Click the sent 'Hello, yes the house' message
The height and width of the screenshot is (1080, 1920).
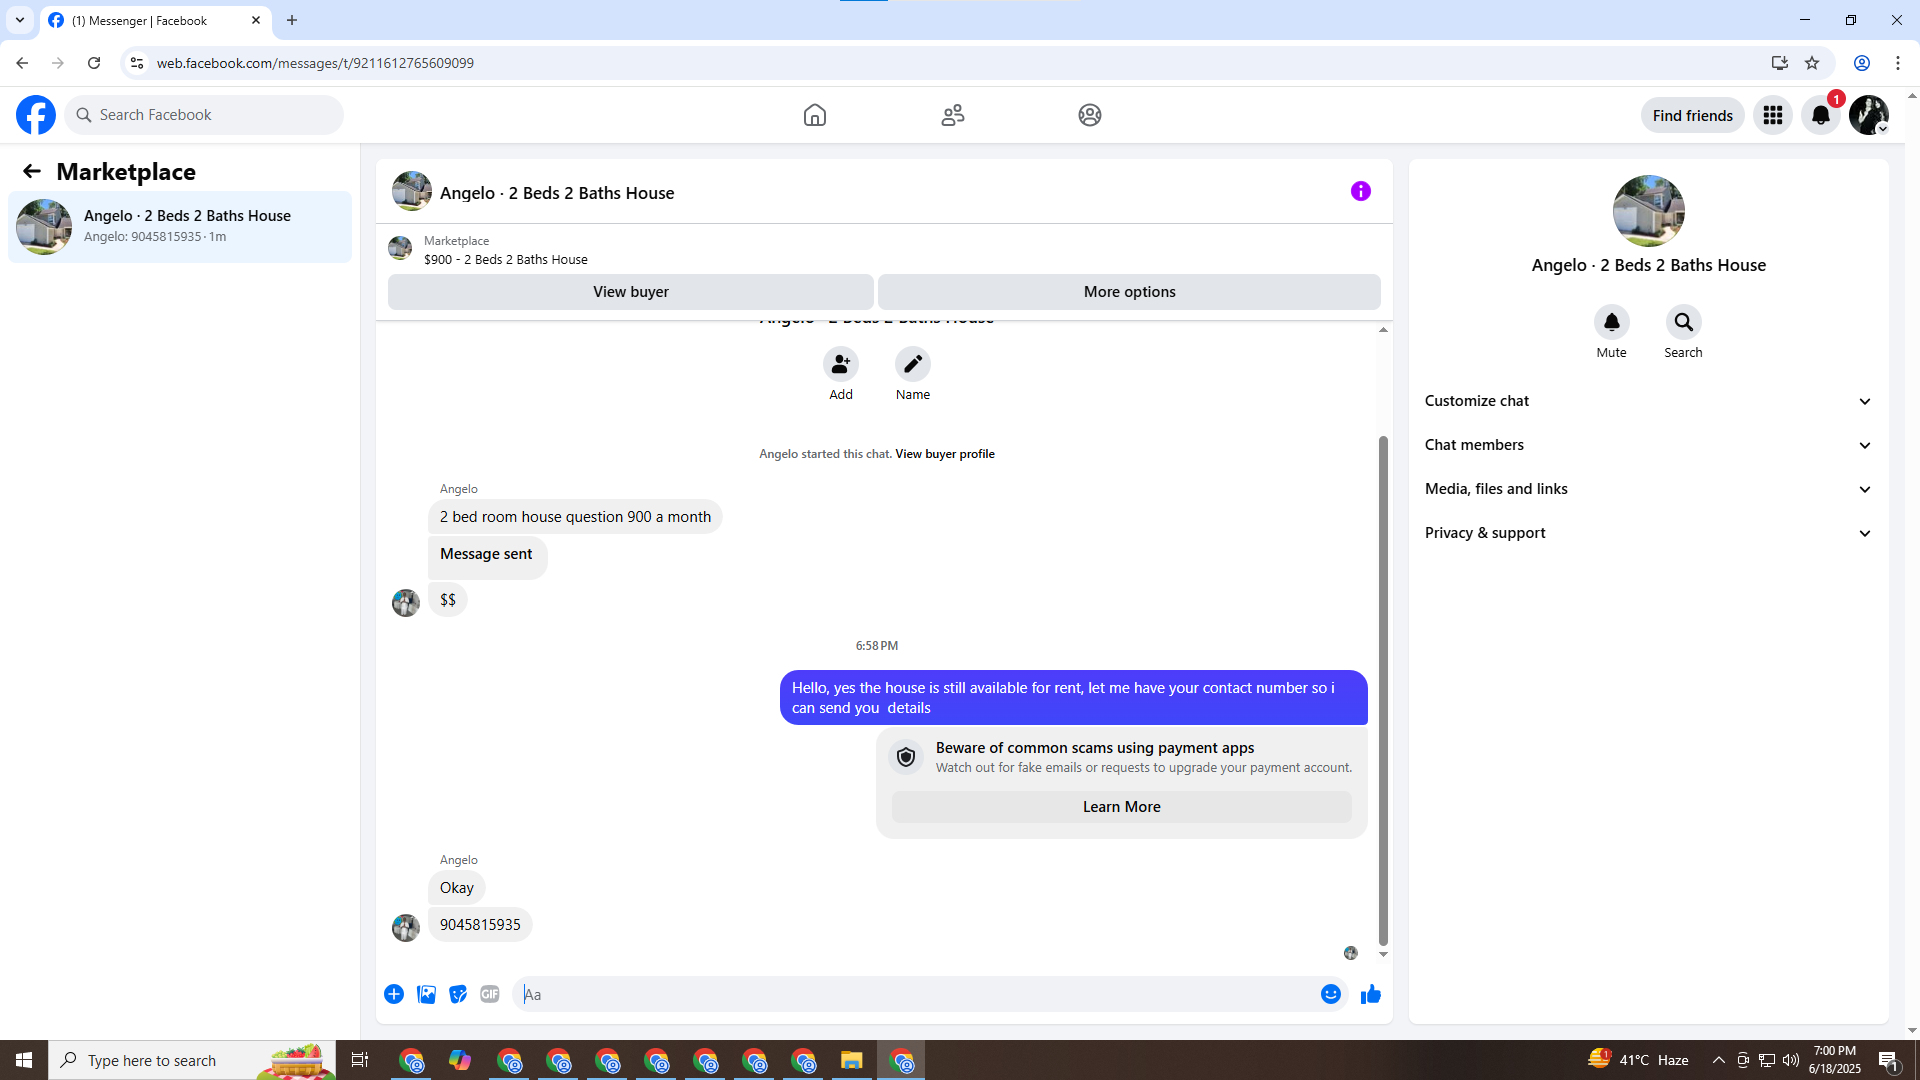[x=1074, y=698]
